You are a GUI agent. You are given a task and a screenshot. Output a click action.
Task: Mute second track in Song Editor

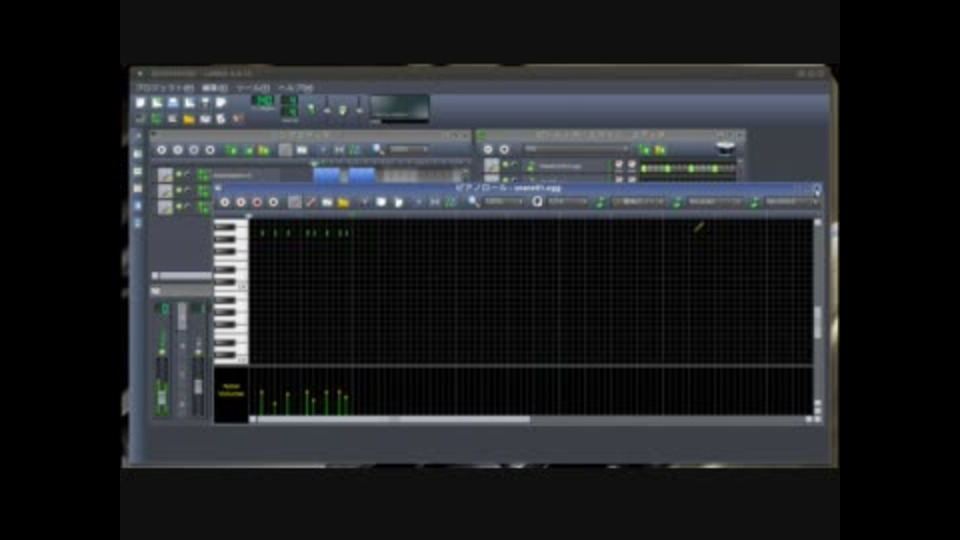(179, 191)
